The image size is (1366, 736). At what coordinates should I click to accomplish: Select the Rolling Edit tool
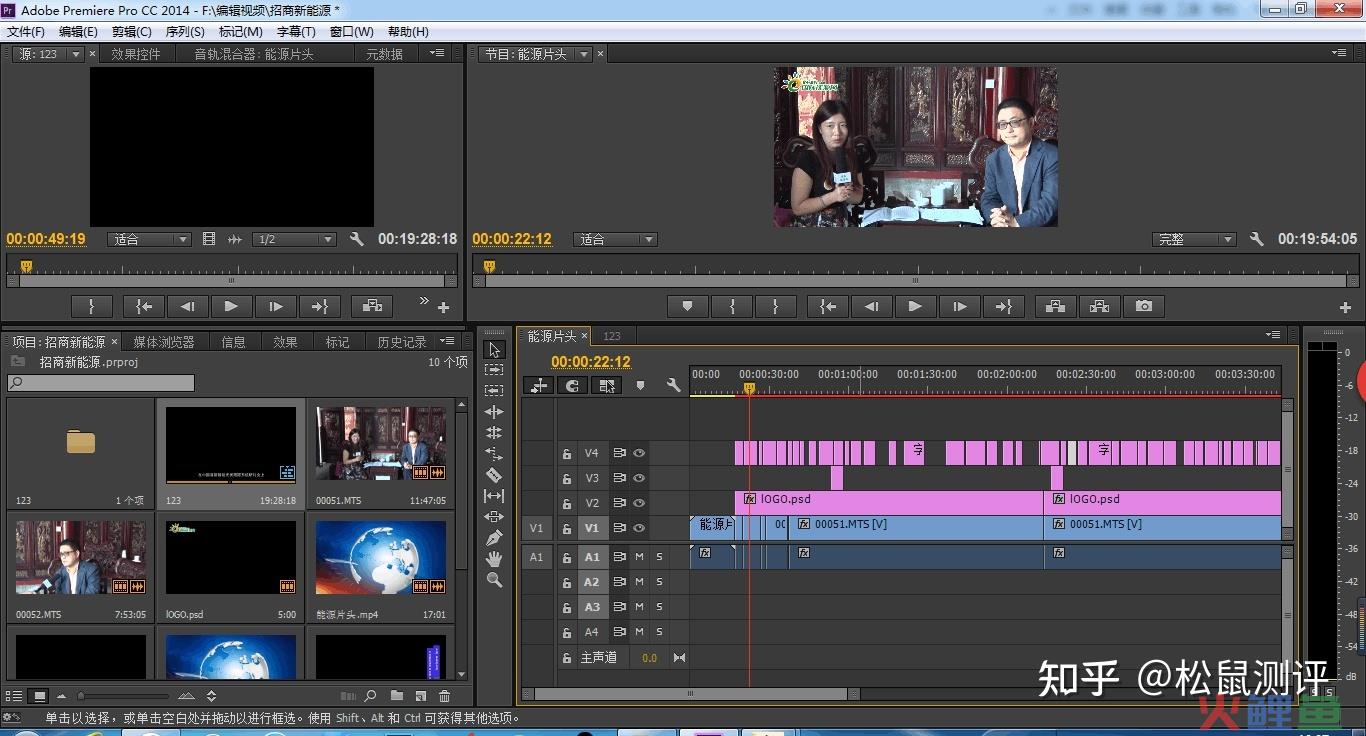pyautogui.click(x=494, y=433)
